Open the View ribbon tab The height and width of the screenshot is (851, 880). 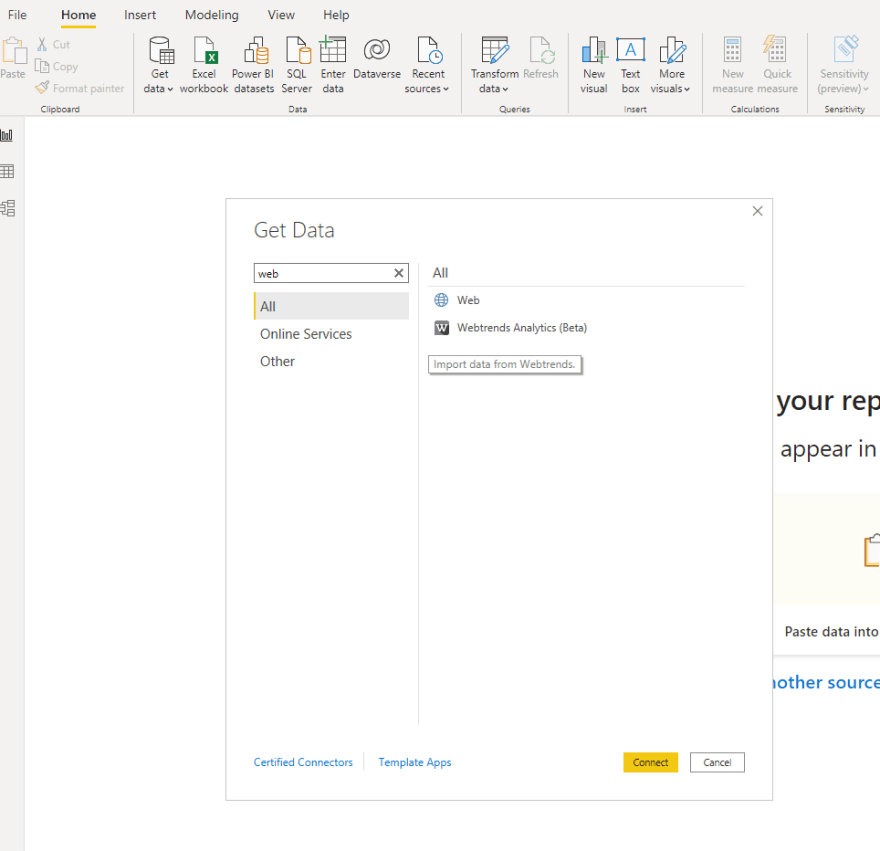[x=281, y=15]
